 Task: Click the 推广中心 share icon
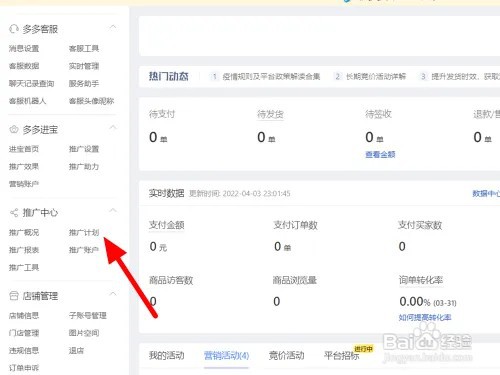(x=14, y=212)
